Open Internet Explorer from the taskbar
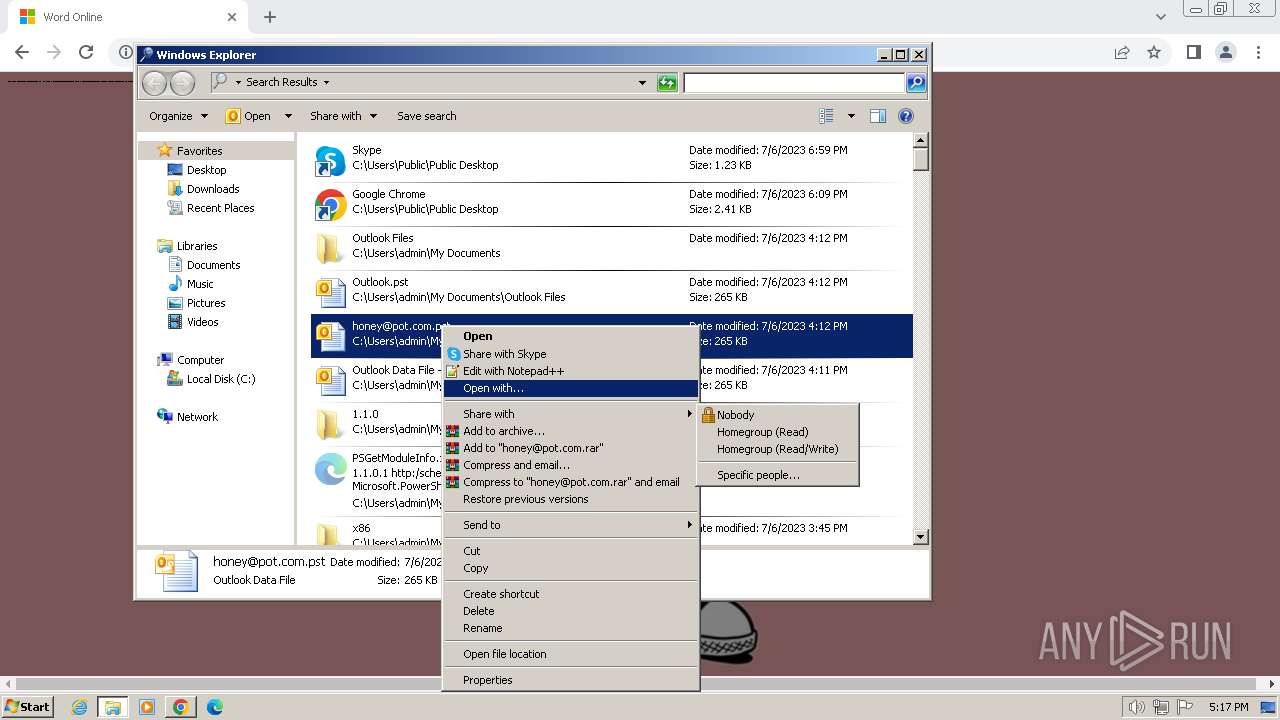This screenshot has height=720, width=1280. pyautogui.click(x=80, y=707)
